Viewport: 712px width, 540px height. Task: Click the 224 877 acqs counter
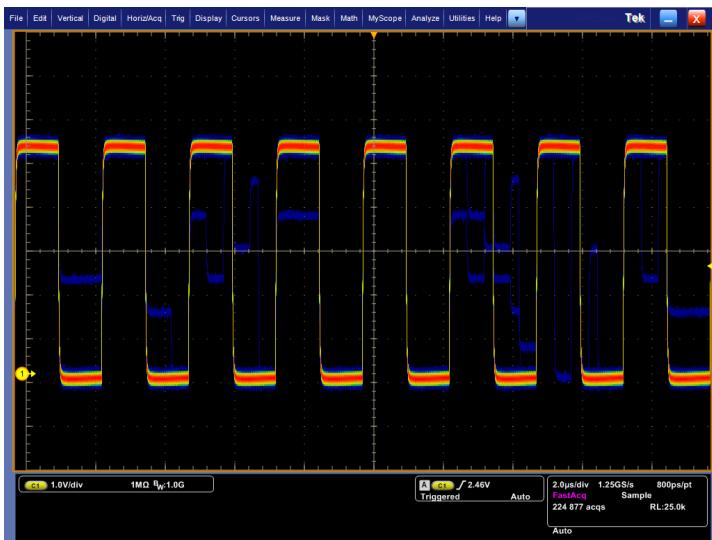[x=578, y=507]
